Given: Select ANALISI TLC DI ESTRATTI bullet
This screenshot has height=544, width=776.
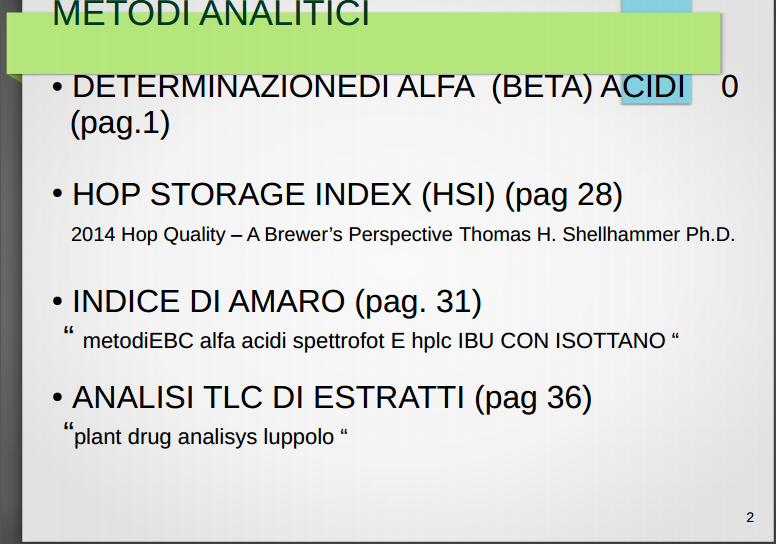Looking at the screenshot, I should click(322, 397).
